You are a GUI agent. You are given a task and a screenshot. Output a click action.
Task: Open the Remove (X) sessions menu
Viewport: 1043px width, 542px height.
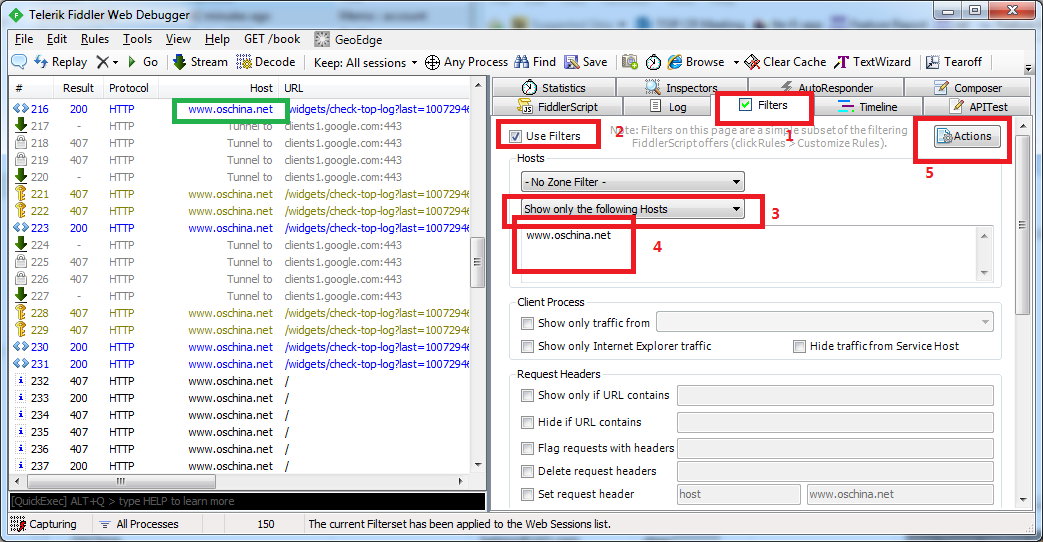tap(106, 62)
